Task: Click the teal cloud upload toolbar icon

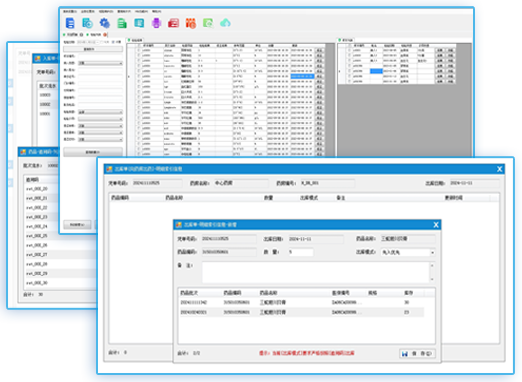Action: click(226, 23)
